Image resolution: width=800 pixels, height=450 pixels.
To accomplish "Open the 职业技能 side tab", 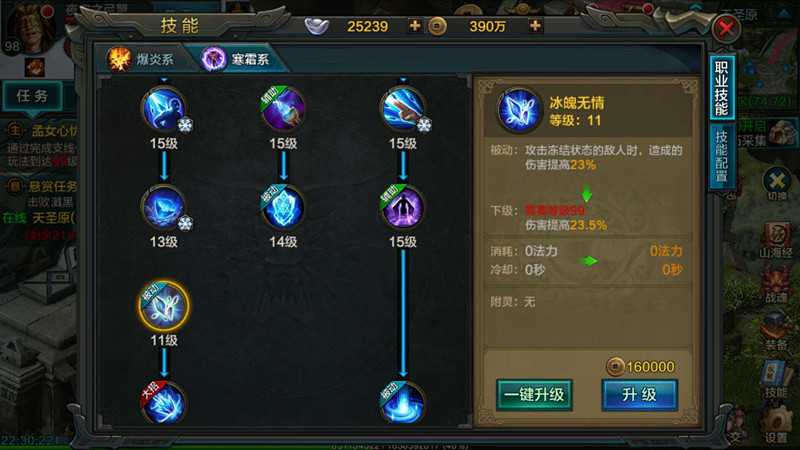I will (721, 88).
